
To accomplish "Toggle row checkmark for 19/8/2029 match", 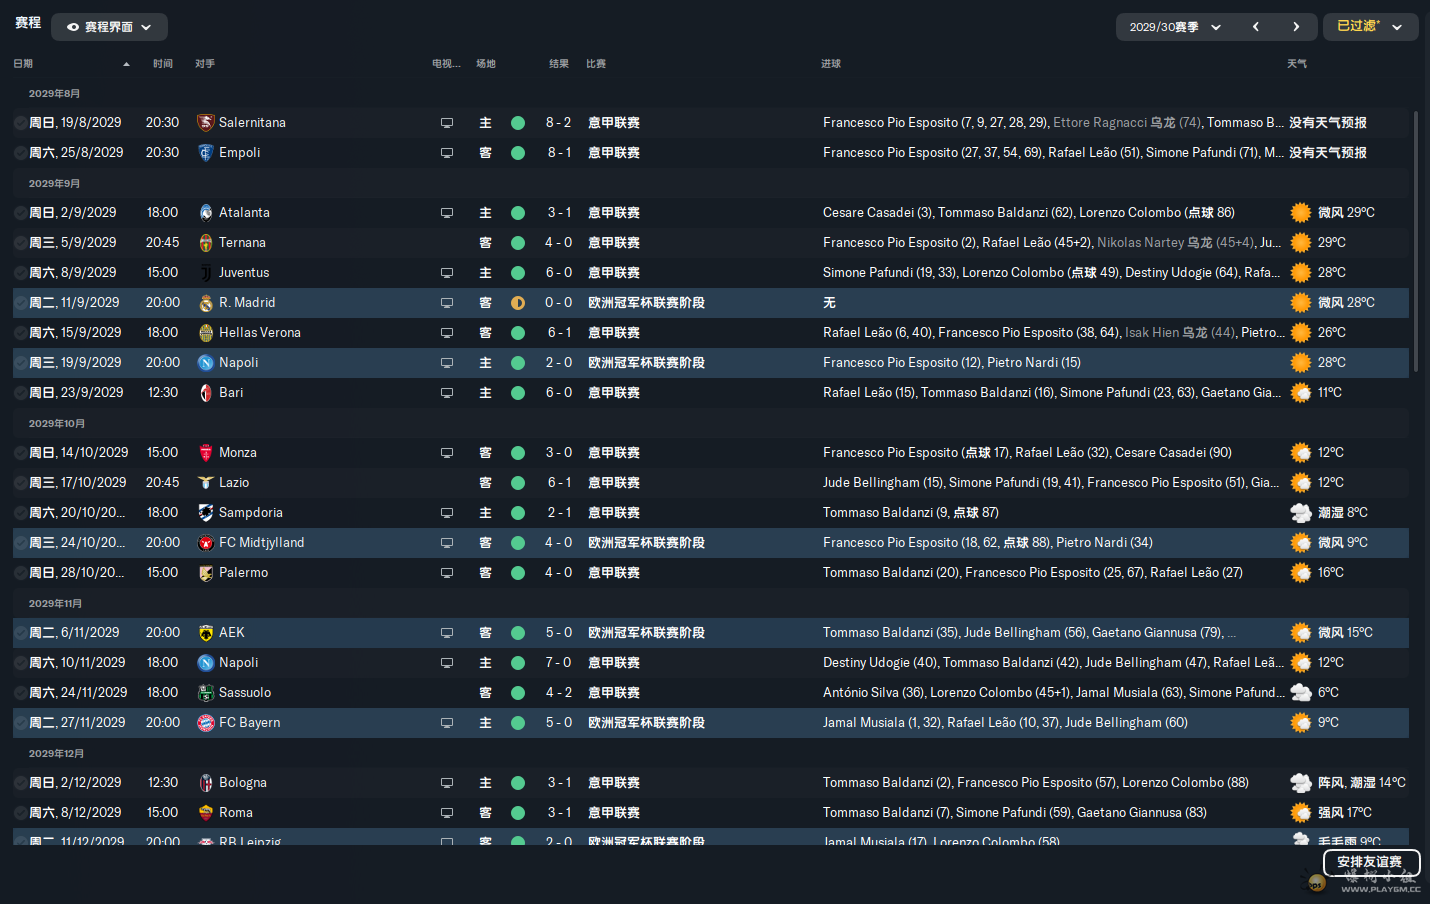I will pos(21,123).
